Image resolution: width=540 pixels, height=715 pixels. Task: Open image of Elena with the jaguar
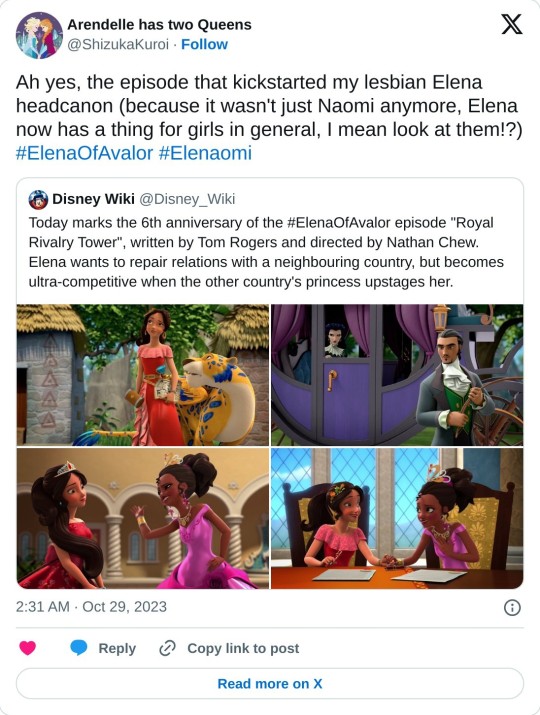[x=143, y=375]
